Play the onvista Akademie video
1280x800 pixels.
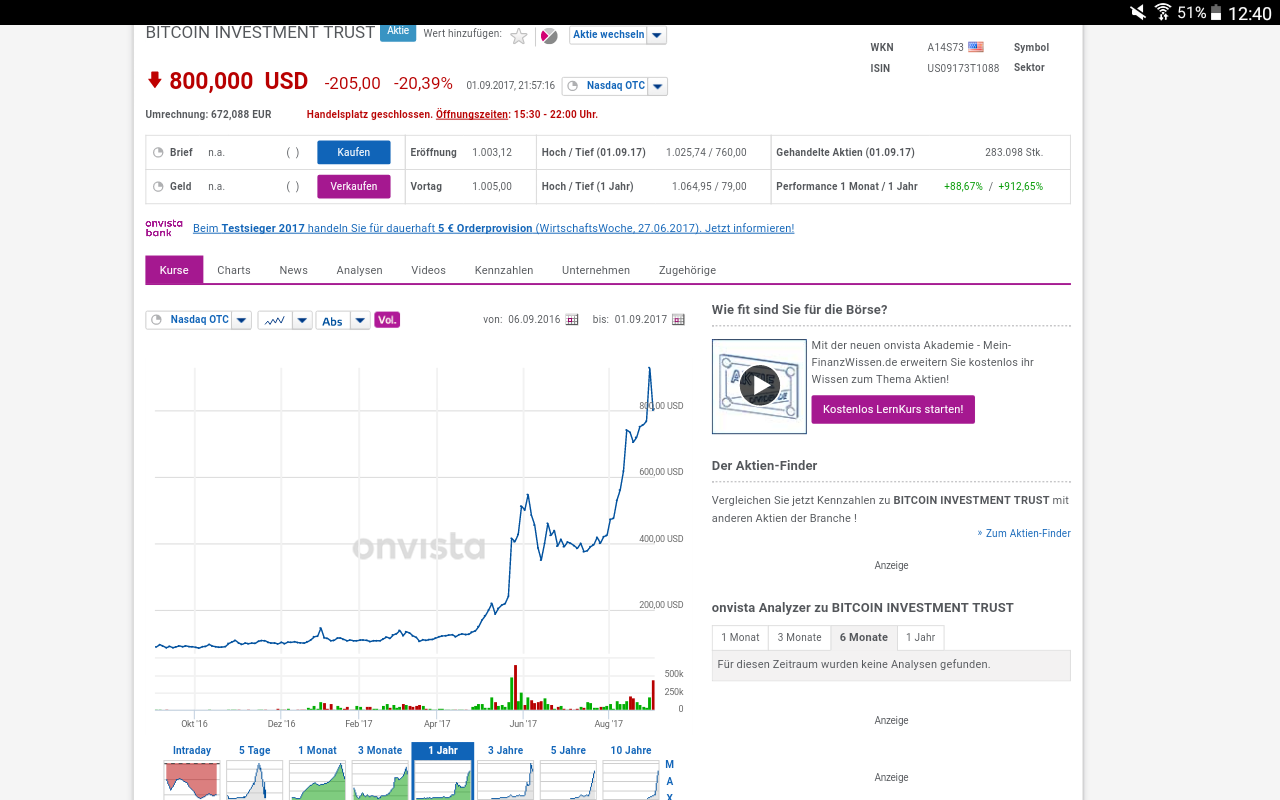click(x=760, y=386)
